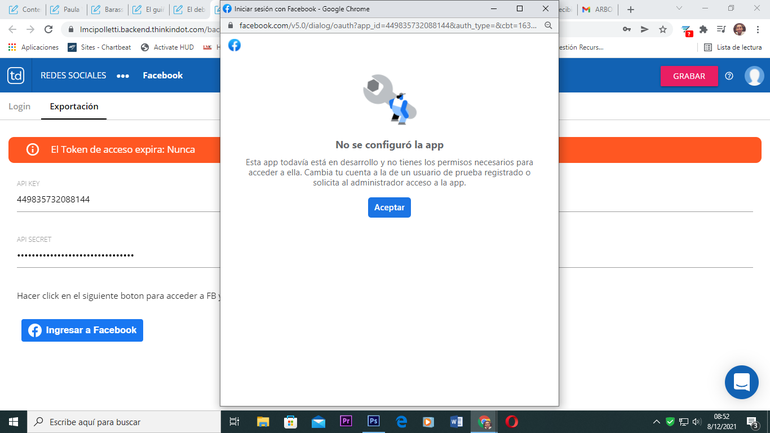The width and height of the screenshot is (770, 433).
Task: Open Chrome three-dot menu
Action: click(x=758, y=29)
